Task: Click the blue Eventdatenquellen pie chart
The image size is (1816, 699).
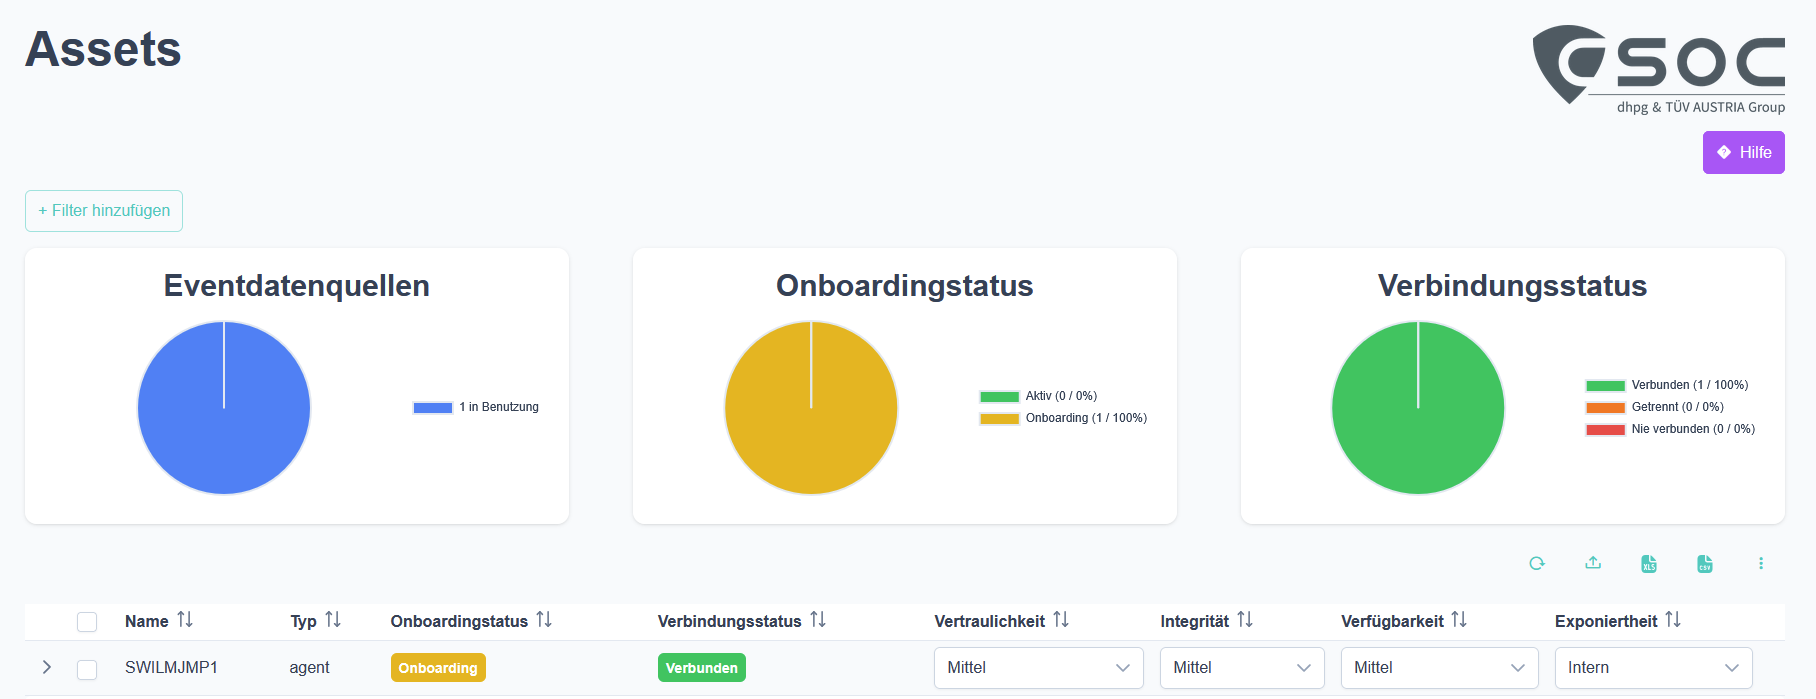Action: pyautogui.click(x=224, y=408)
